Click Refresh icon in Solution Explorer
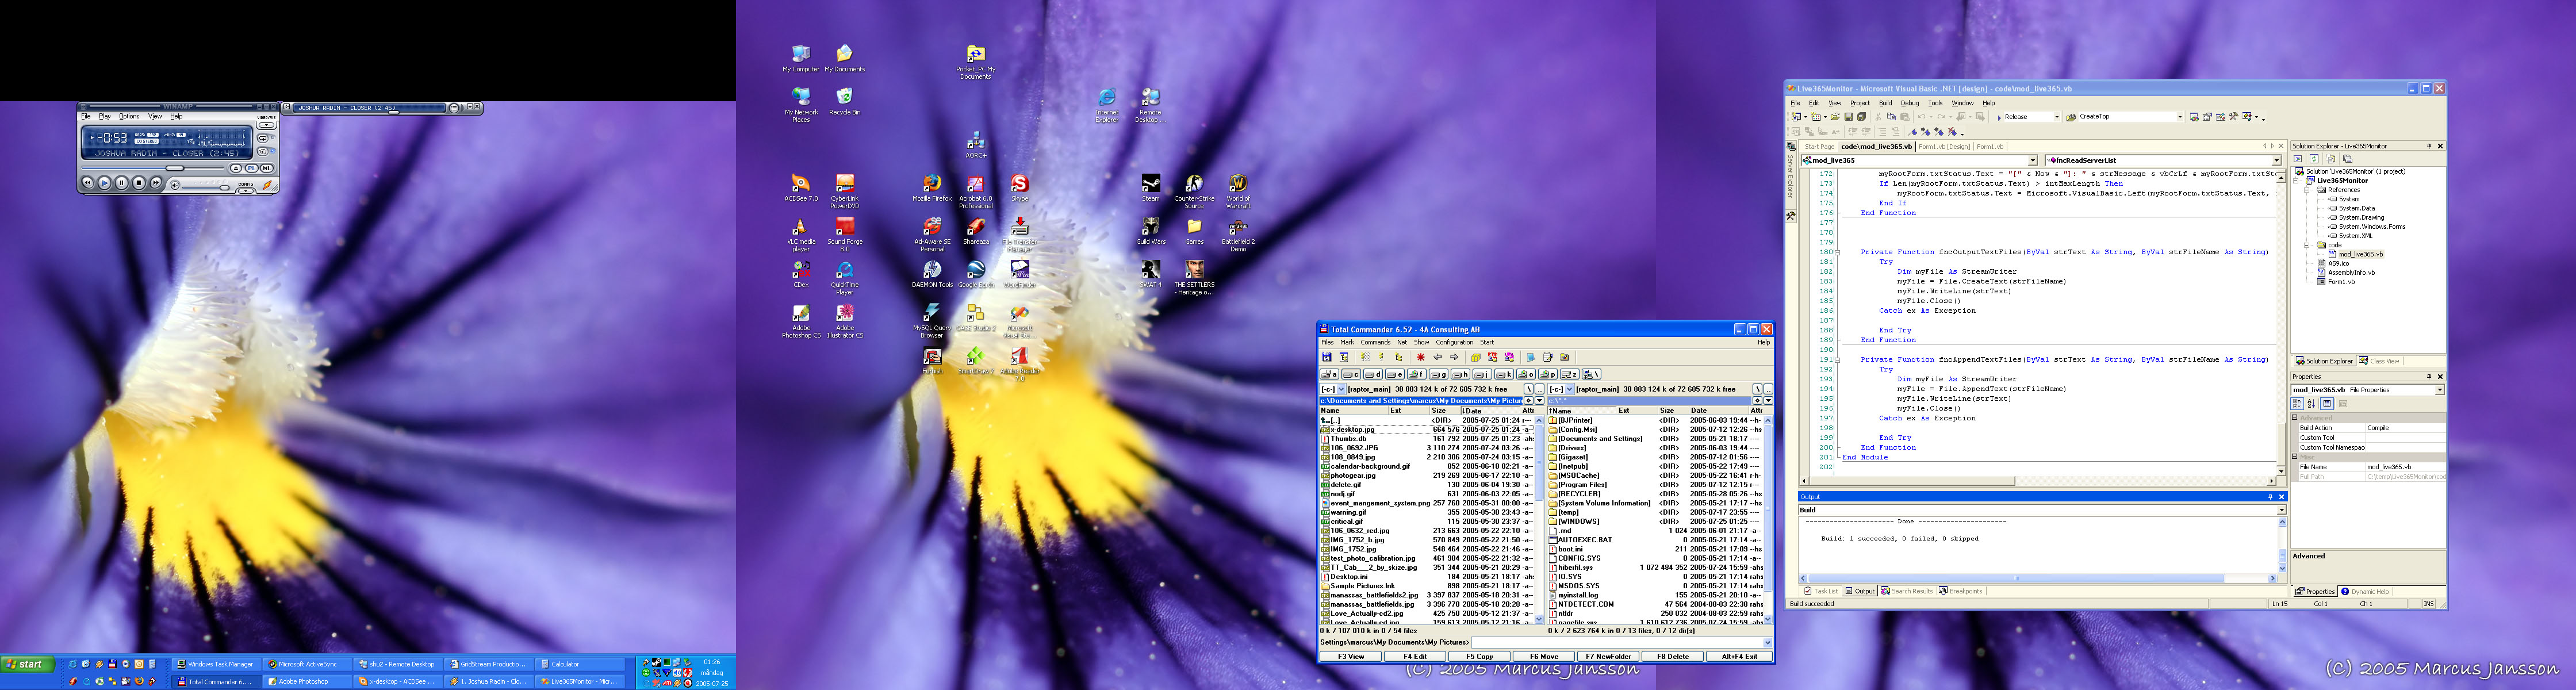 (2314, 159)
